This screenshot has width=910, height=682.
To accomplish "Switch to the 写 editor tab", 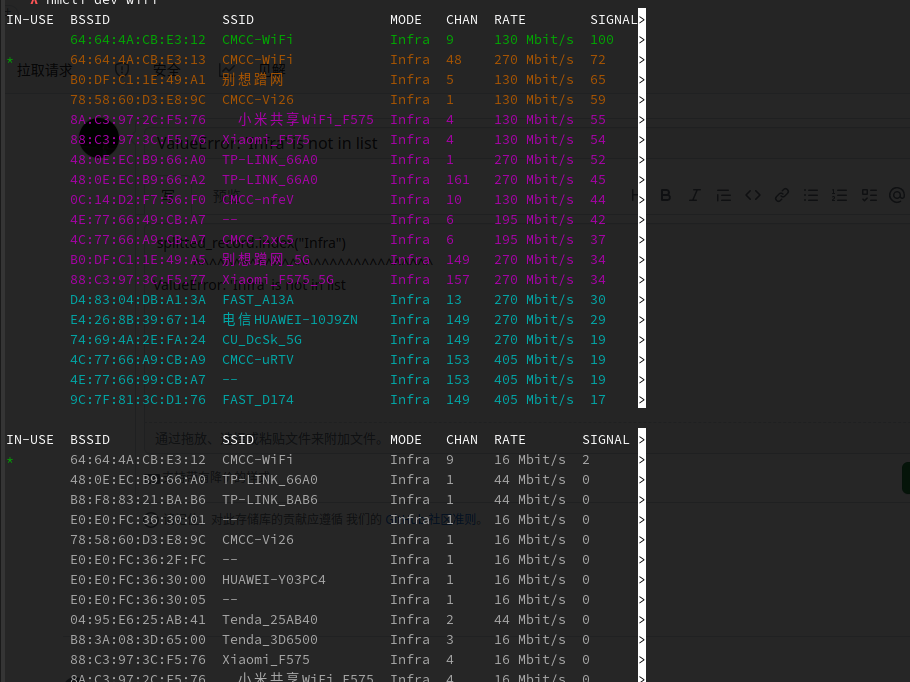I will [x=168, y=196].
